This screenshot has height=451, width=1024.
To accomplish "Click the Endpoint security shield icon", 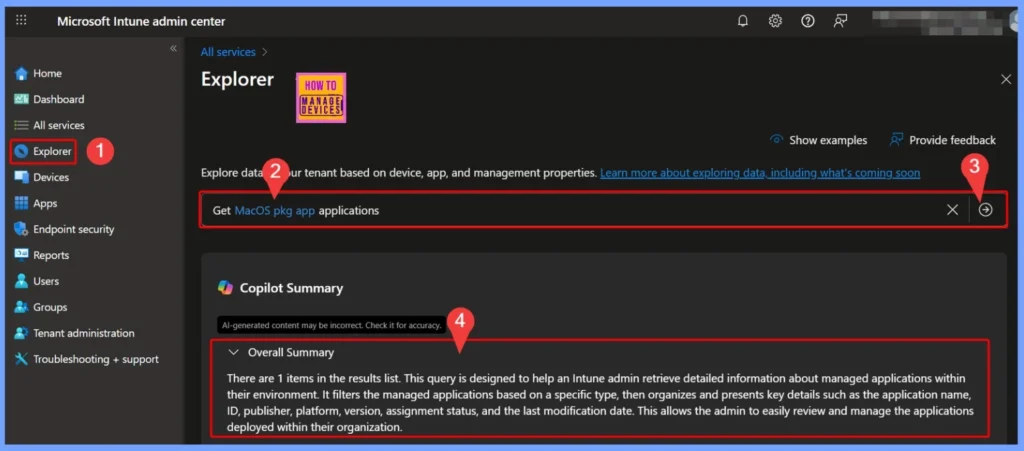I will (x=22, y=229).
